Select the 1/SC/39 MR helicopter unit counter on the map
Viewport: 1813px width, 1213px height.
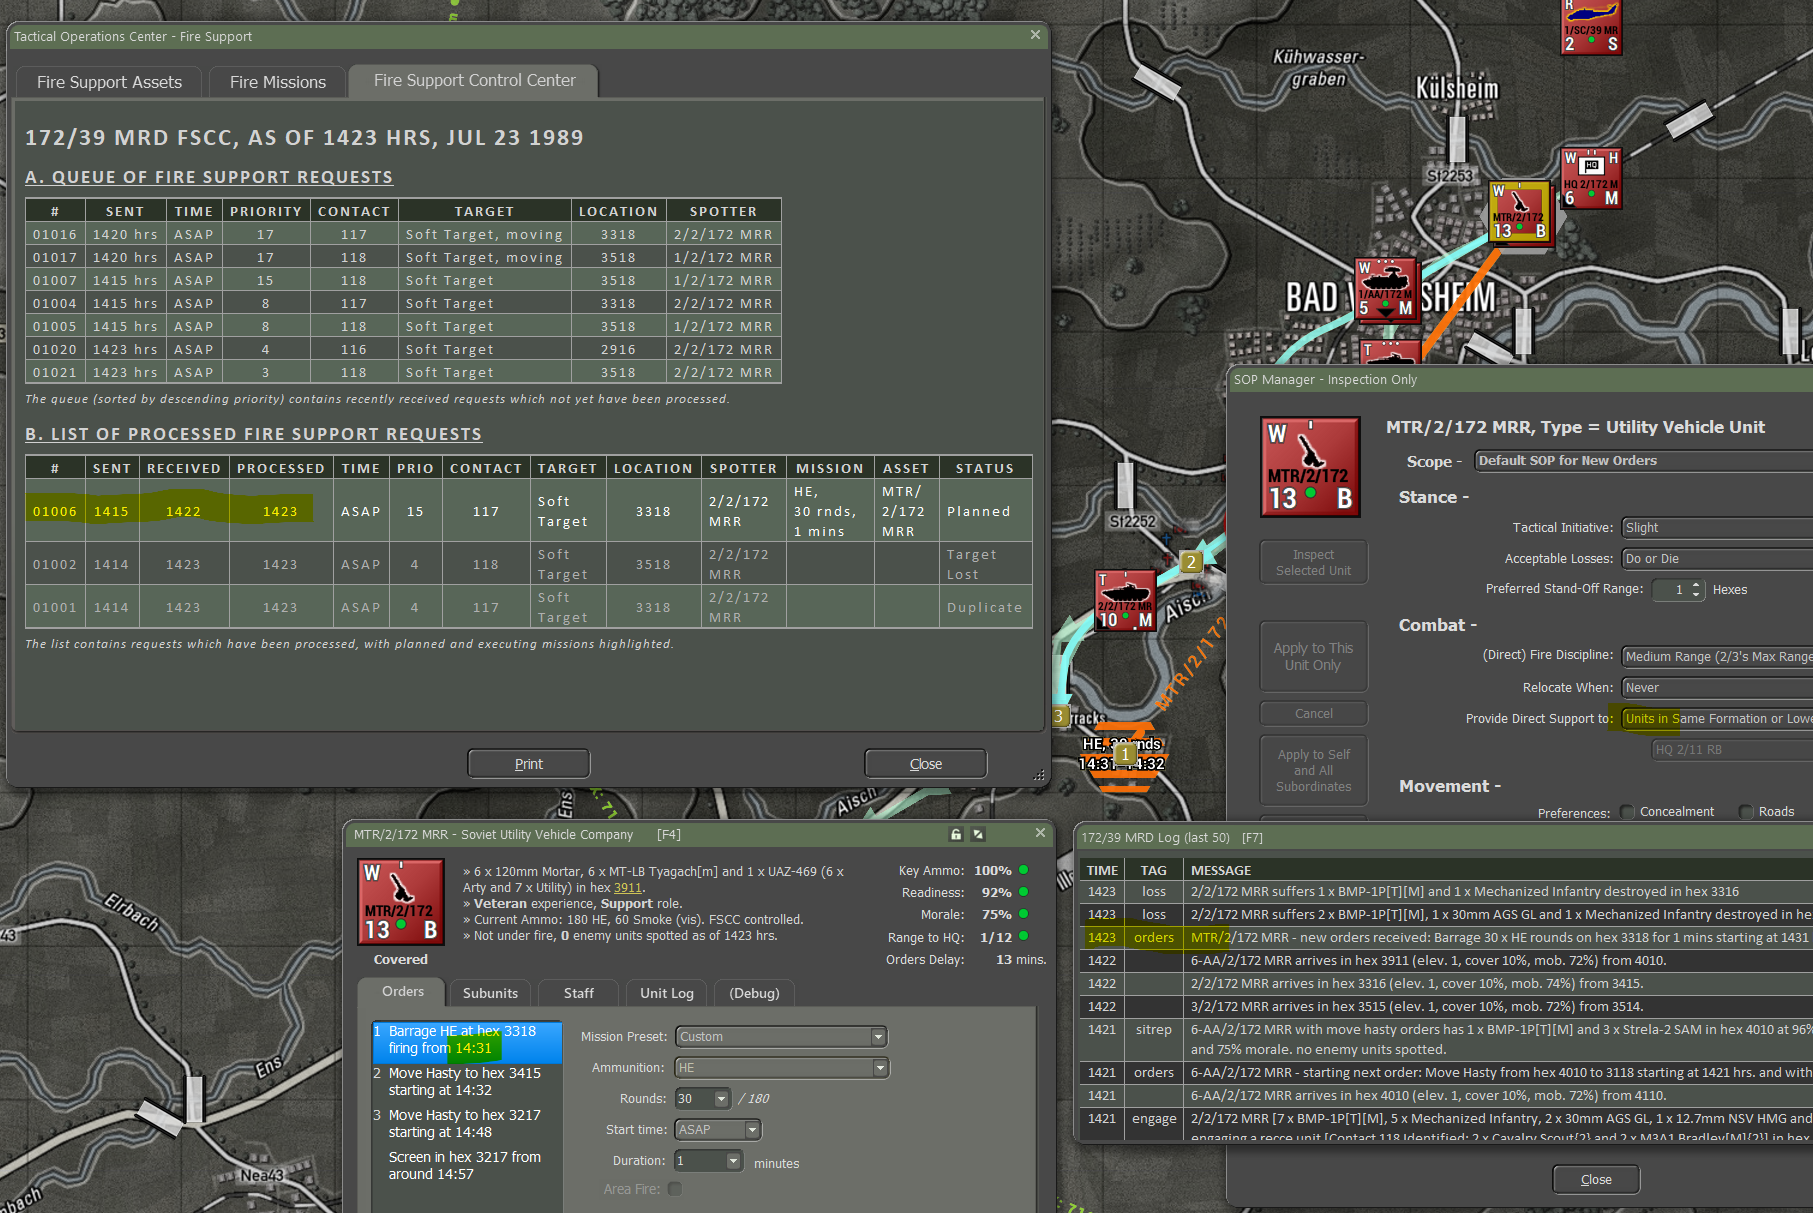(1591, 26)
